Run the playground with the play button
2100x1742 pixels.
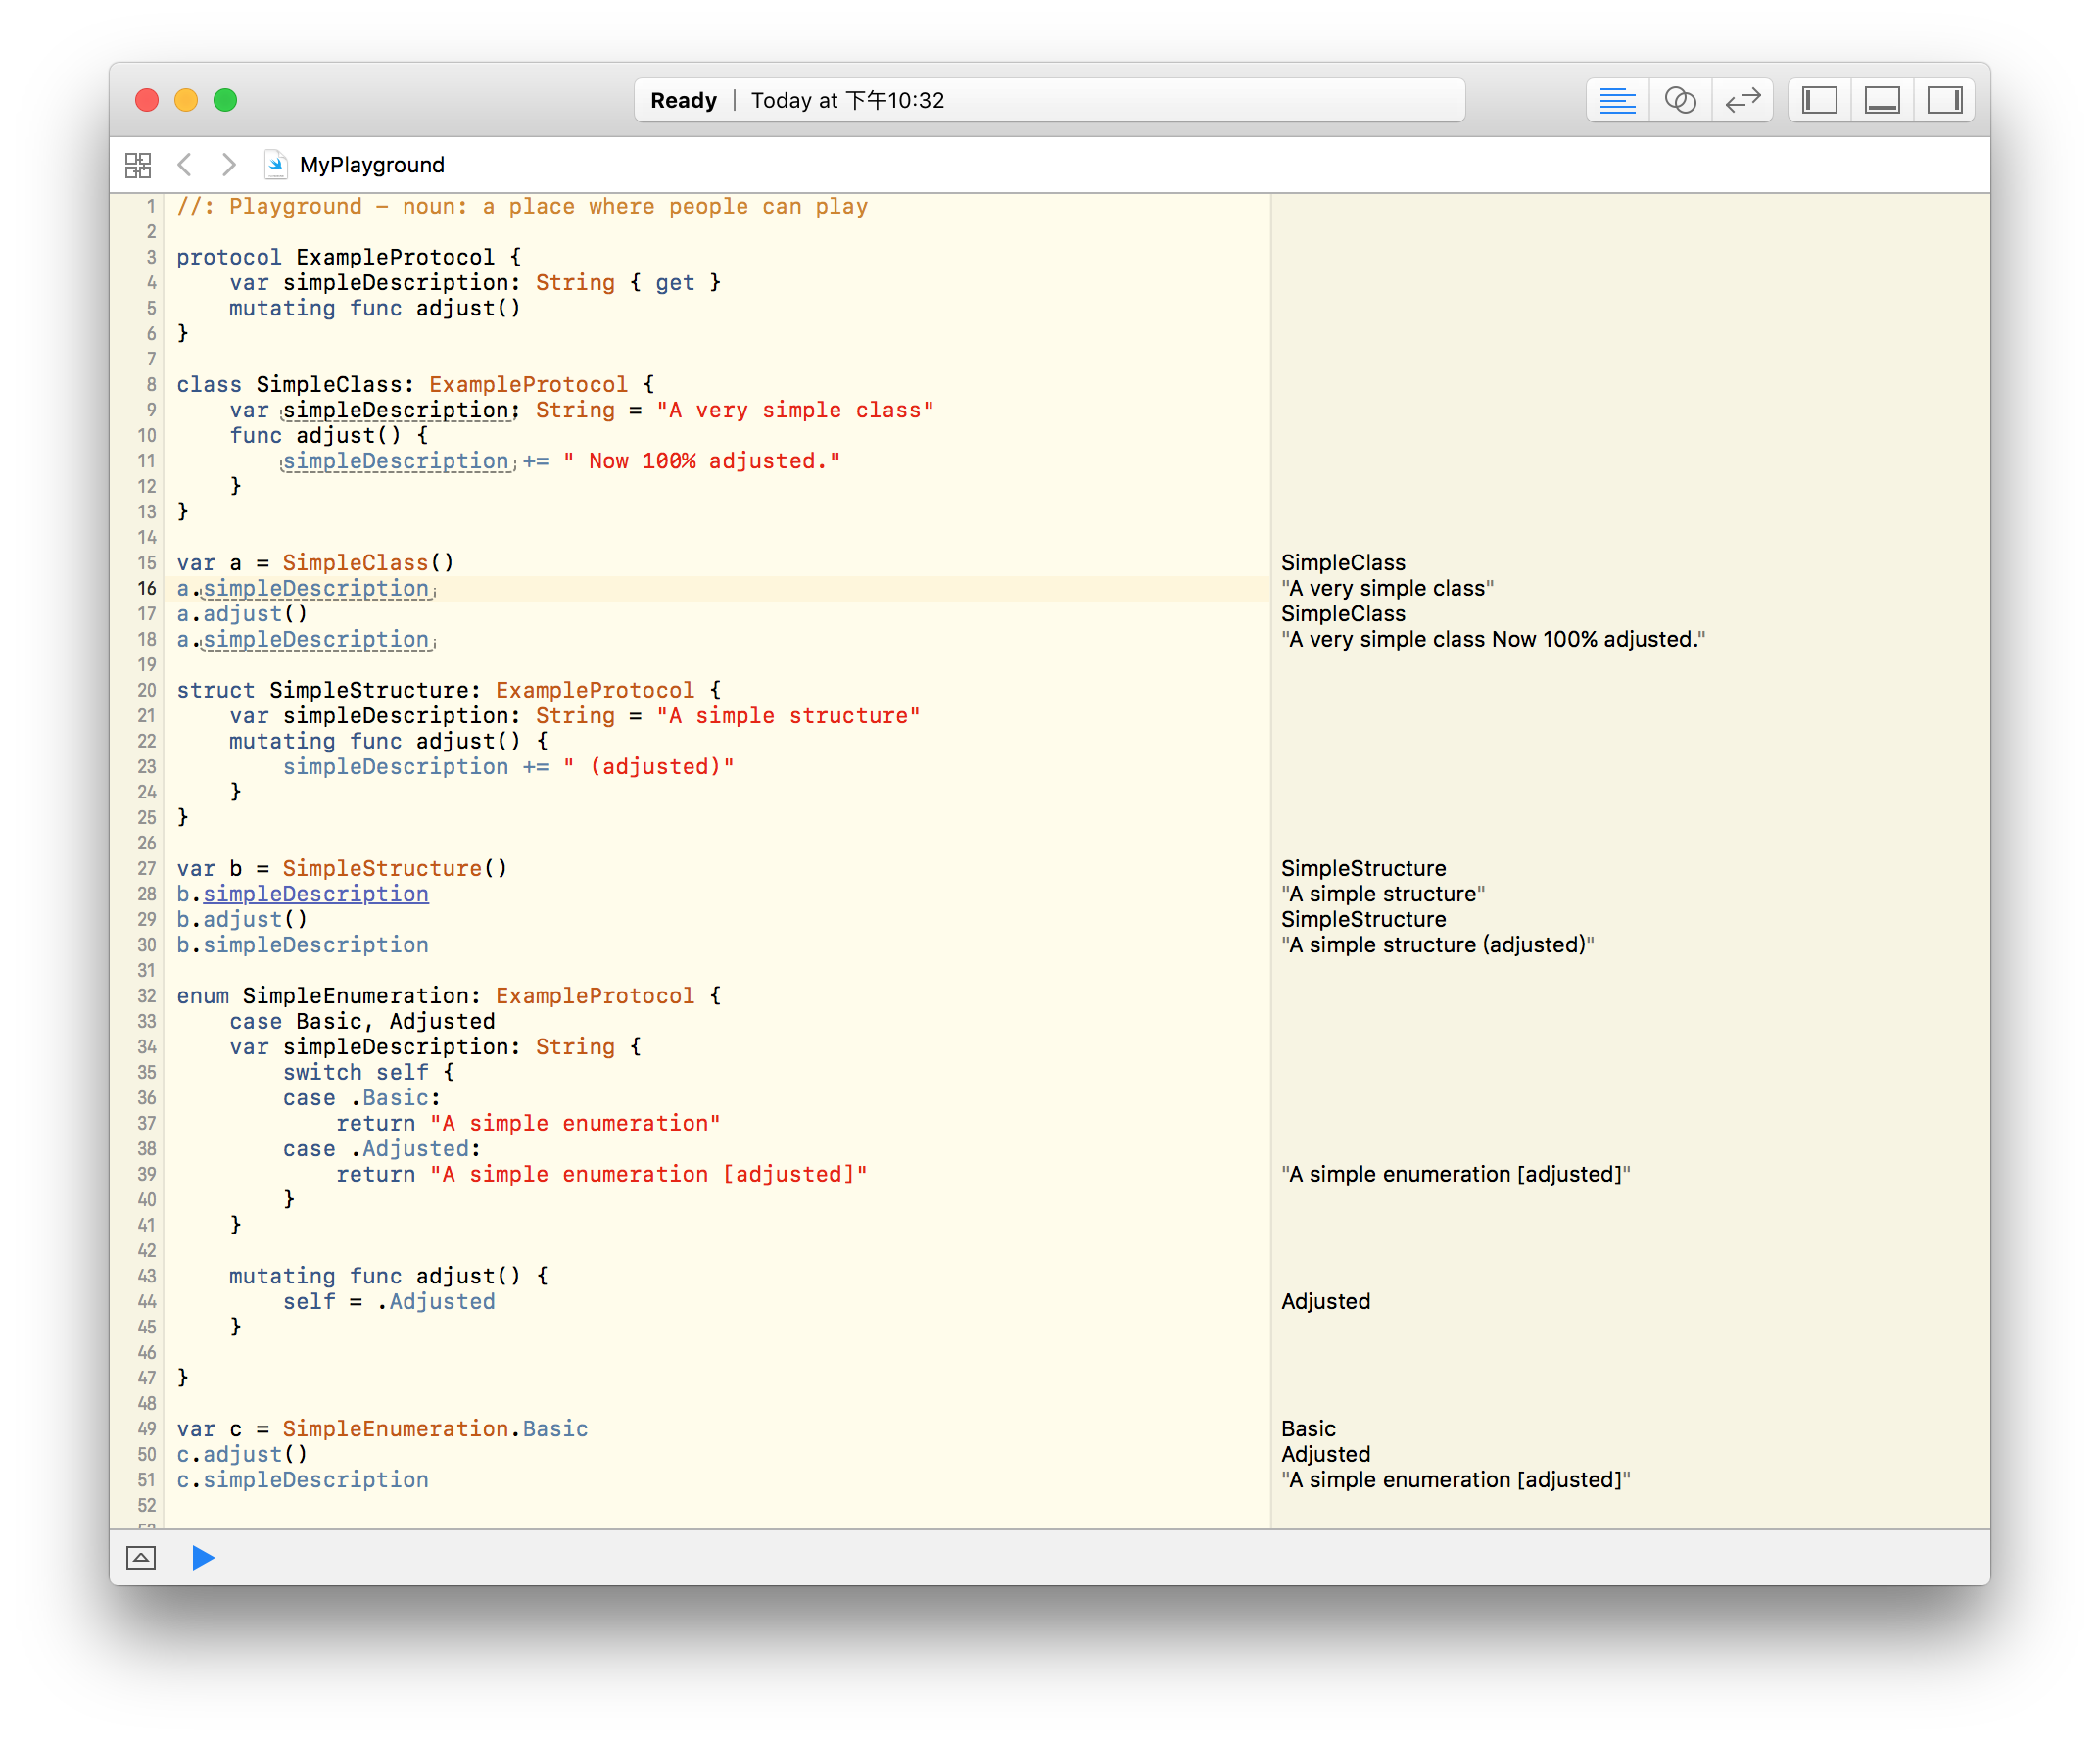click(203, 1557)
